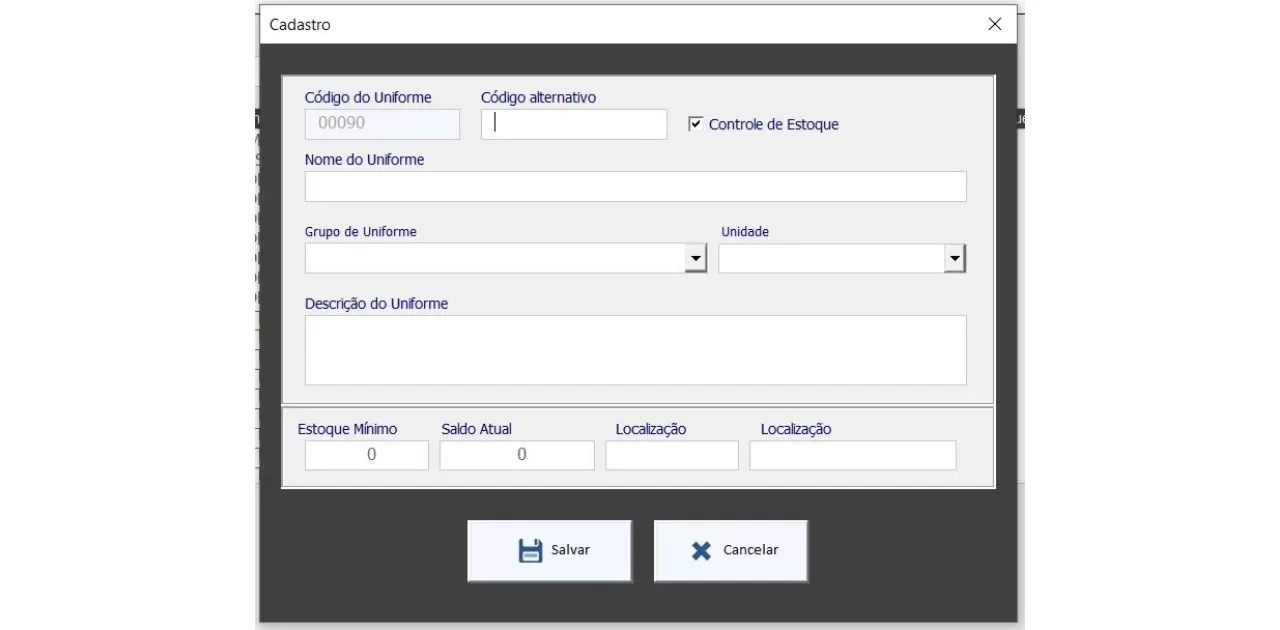Uncheck the Controle de Estoque checkbox
The height and width of the screenshot is (630, 1280).
point(695,124)
